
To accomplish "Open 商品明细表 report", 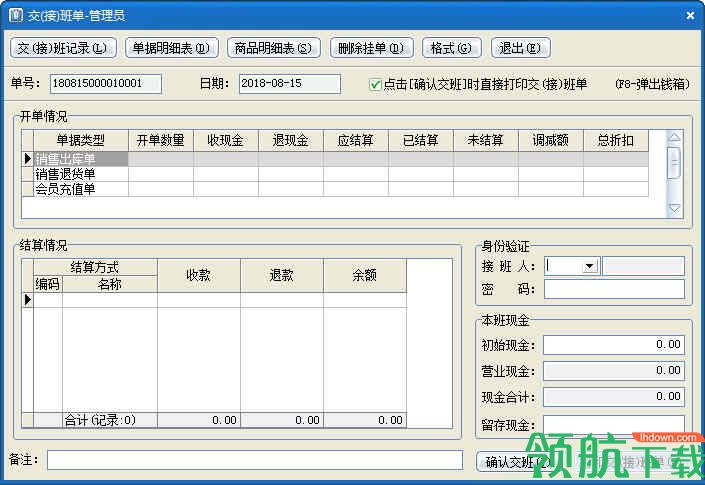I will pyautogui.click(x=274, y=48).
